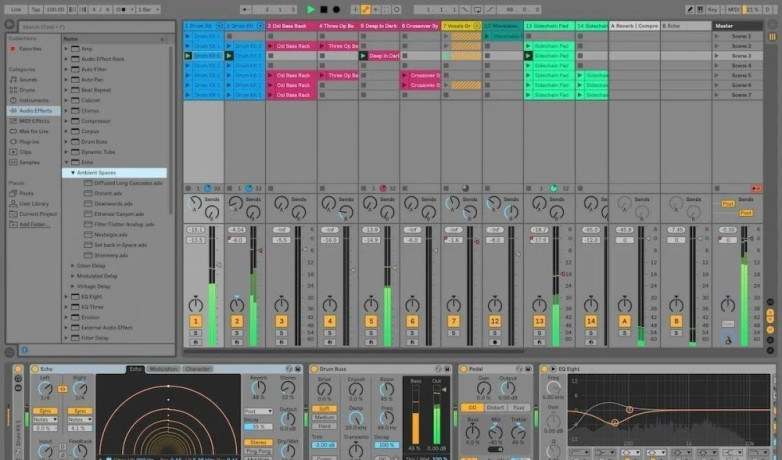Expand the Vintage Delay subfolder

point(73,286)
